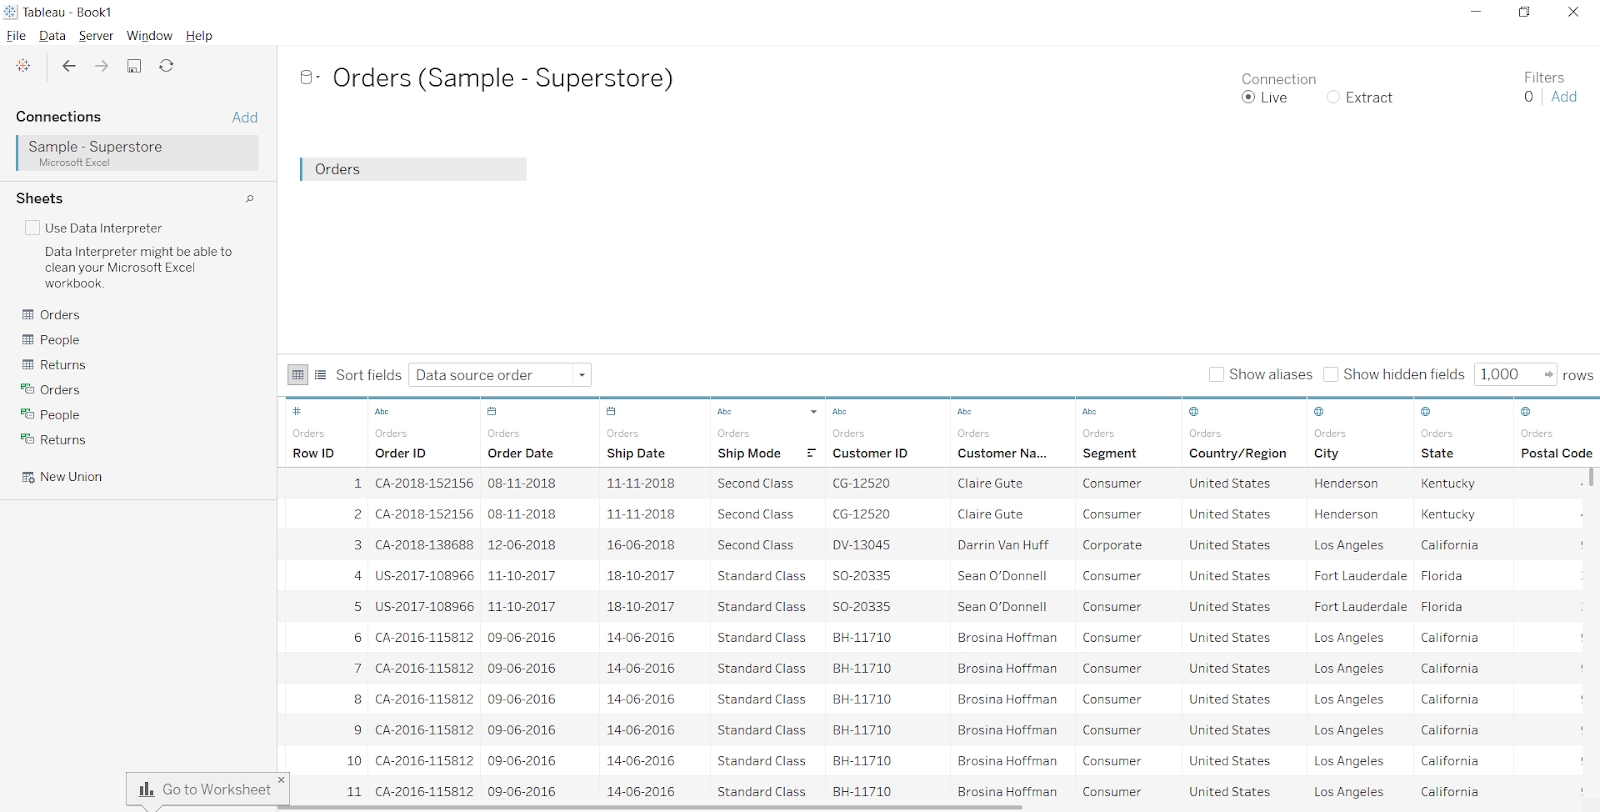Screen dimensions: 1600x812
Task: Change the Row ID number type icon
Action: click(x=297, y=411)
